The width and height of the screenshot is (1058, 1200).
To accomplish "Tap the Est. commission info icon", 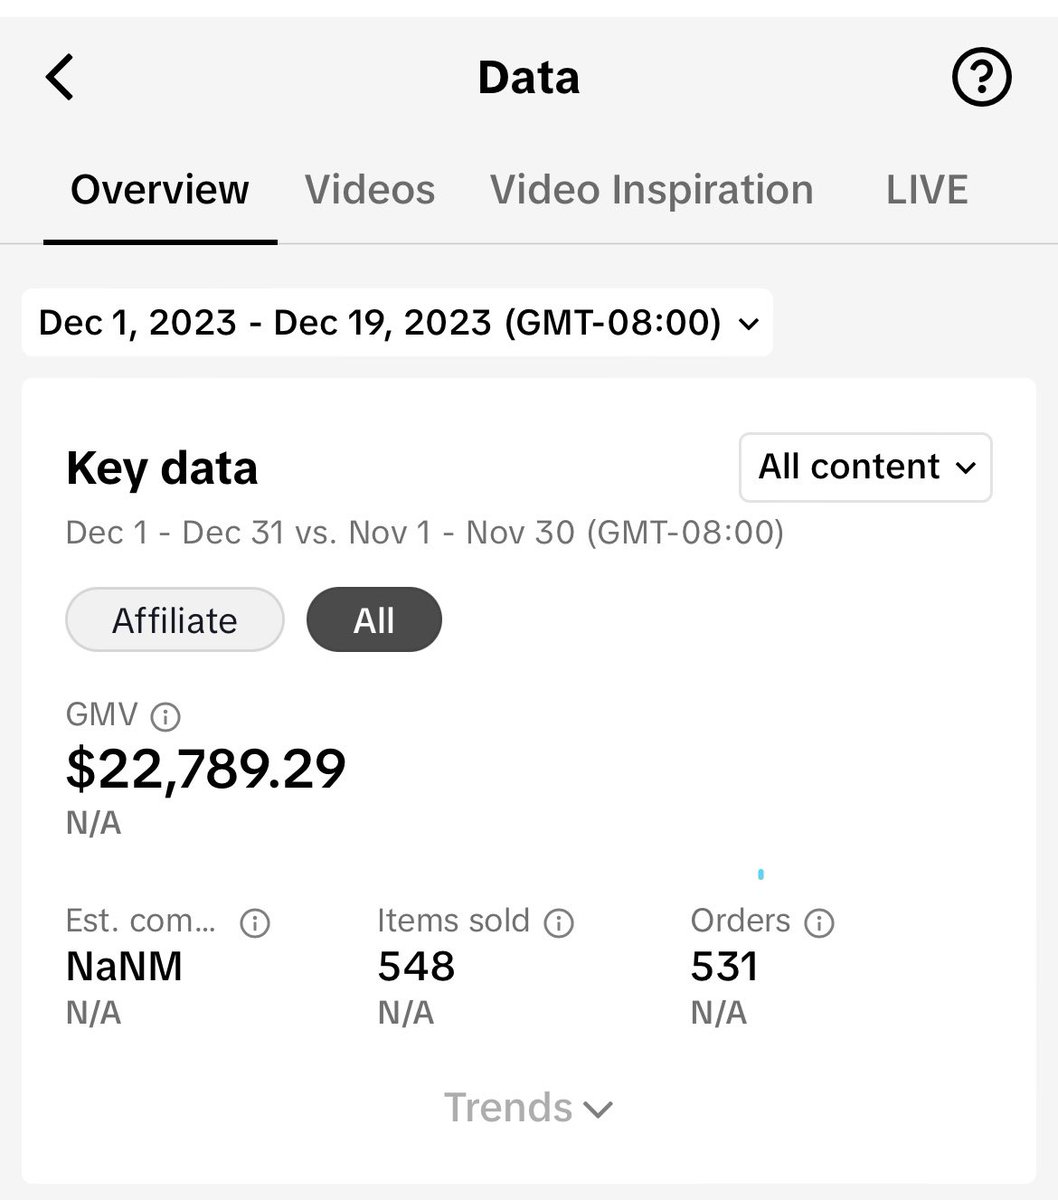I will pyautogui.click(x=255, y=922).
